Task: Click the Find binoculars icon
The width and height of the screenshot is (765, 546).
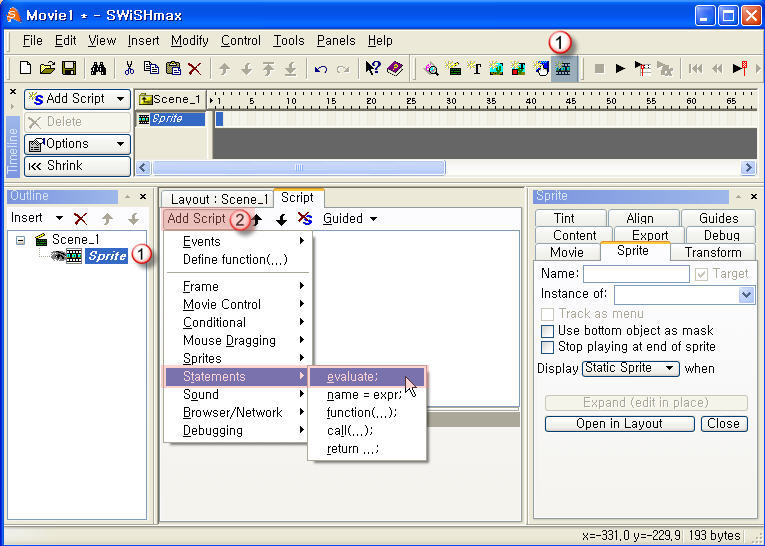Action: (x=98, y=68)
